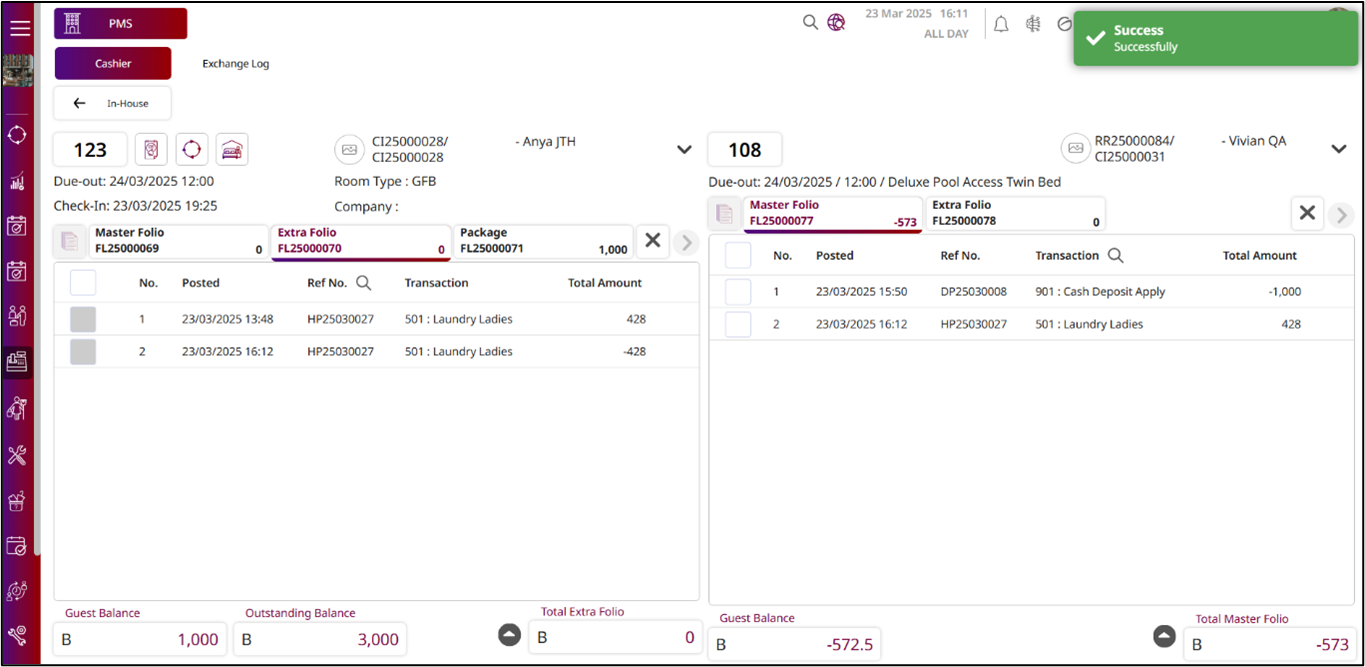1365x667 pixels.
Task: Collapse the Total Extra Folio summary arrow
Action: tap(509, 635)
